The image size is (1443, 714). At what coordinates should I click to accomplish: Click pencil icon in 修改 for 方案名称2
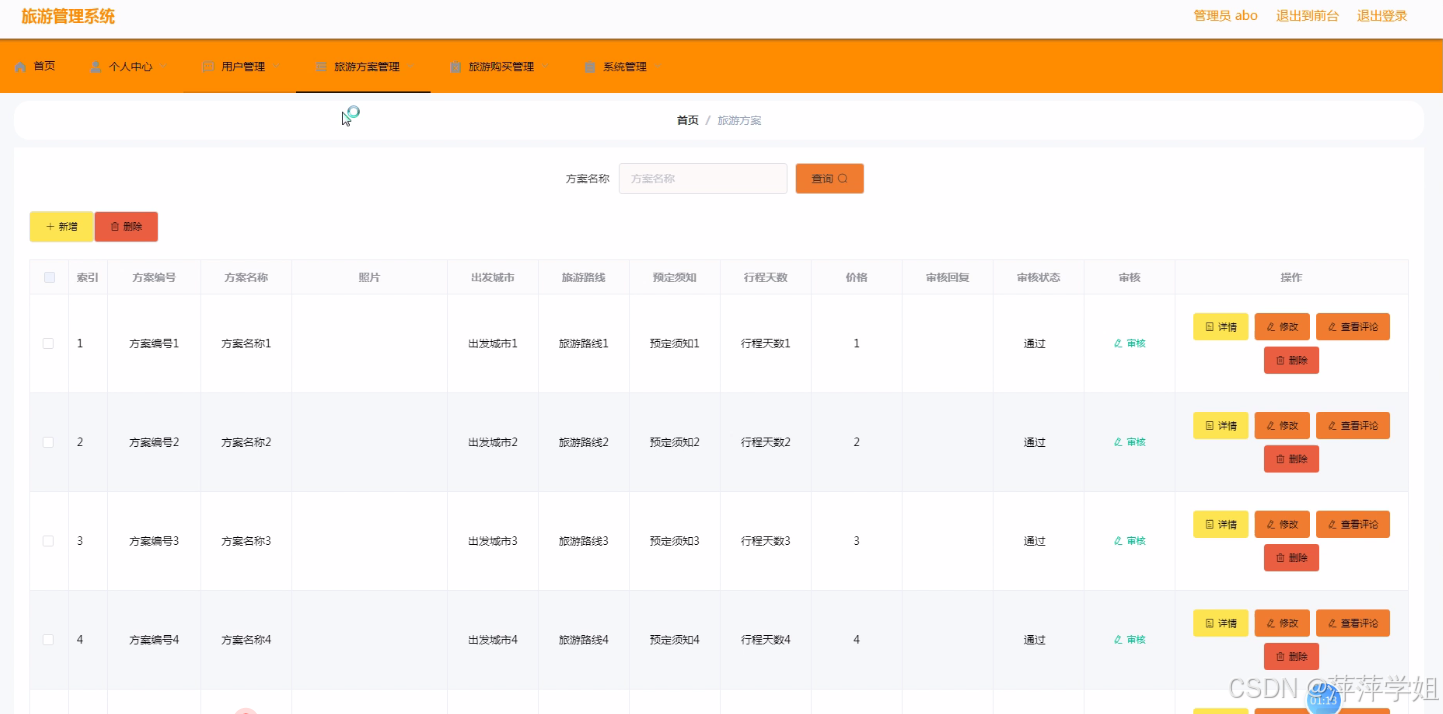pos(1271,426)
